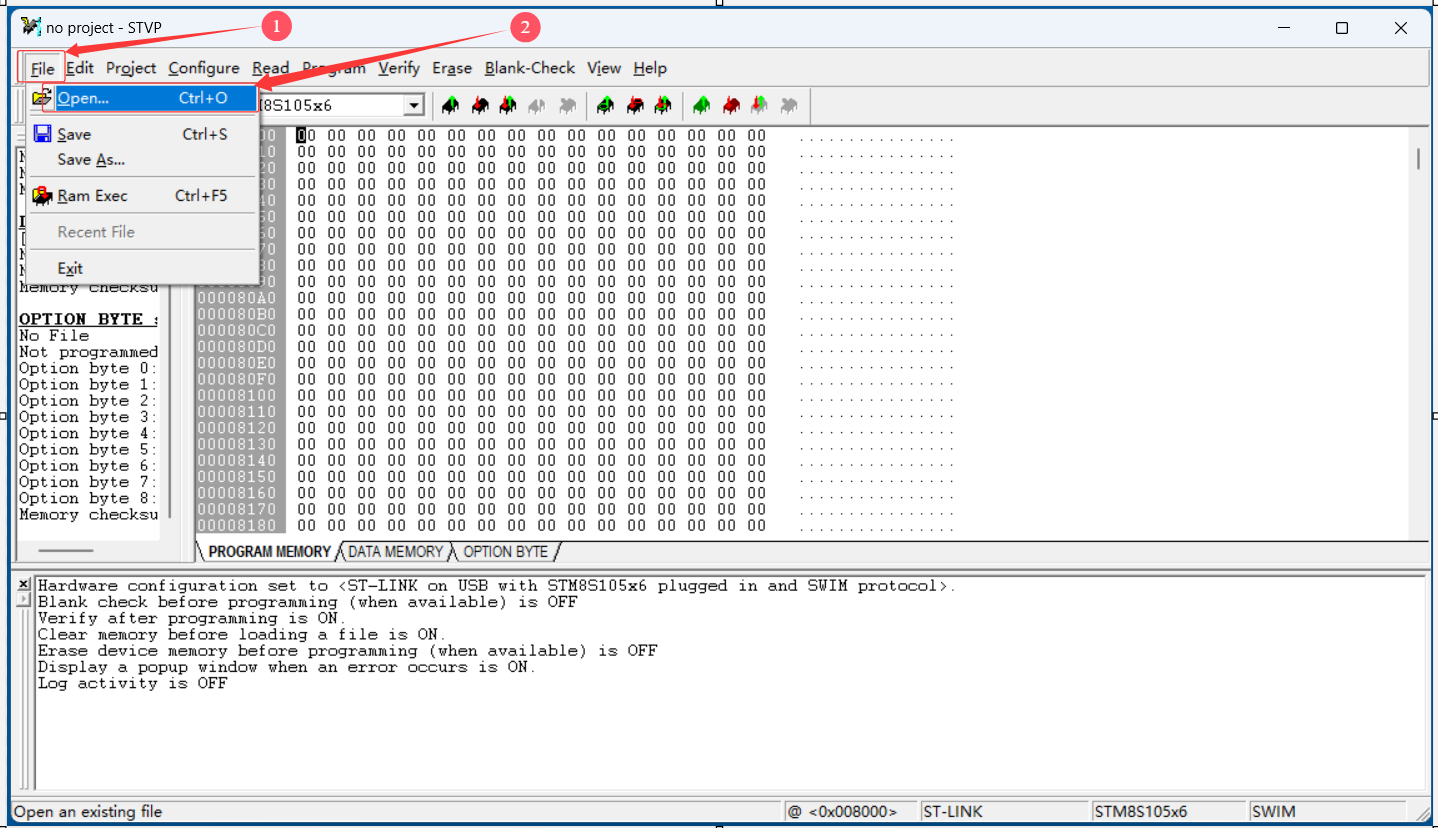The height and width of the screenshot is (828, 1438).
Task: Click "Open an existing file" status bar hint
Action: pos(88,811)
